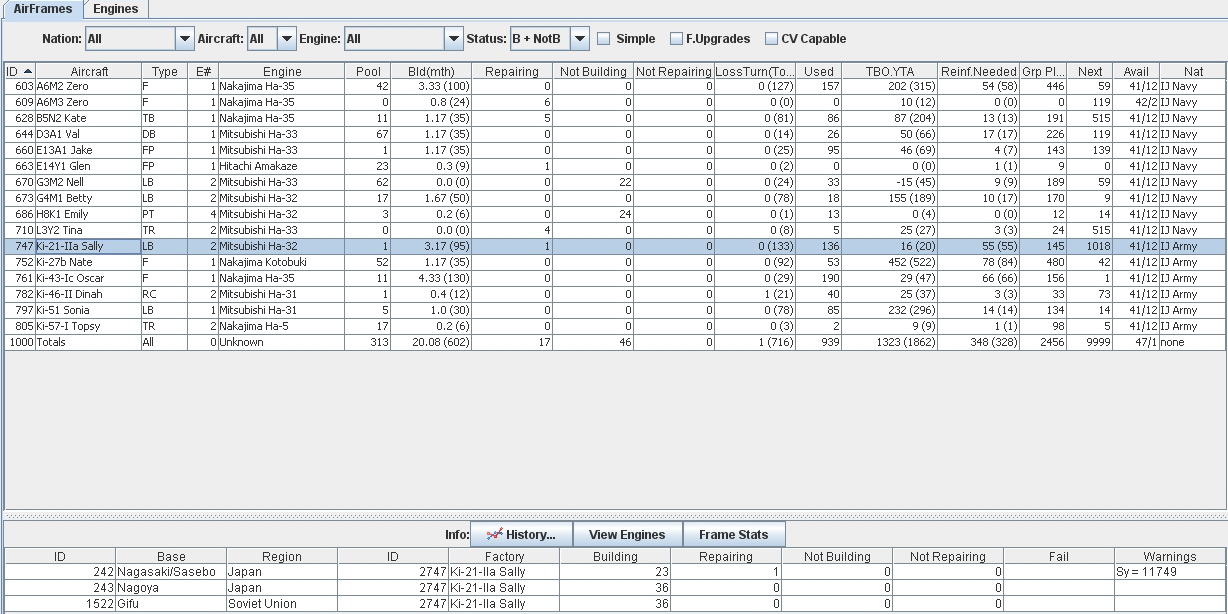1228x614 pixels.
Task: Select the Nagasaki/Sasebo base row
Action: coord(615,572)
